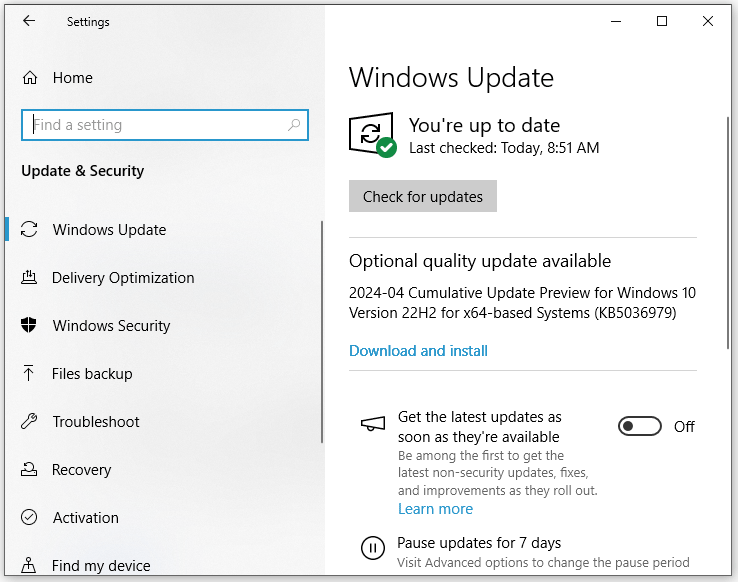Viewport: 738px width, 582px height.
Task: Click the Files backup arrow icon
Action: [28, 373]
